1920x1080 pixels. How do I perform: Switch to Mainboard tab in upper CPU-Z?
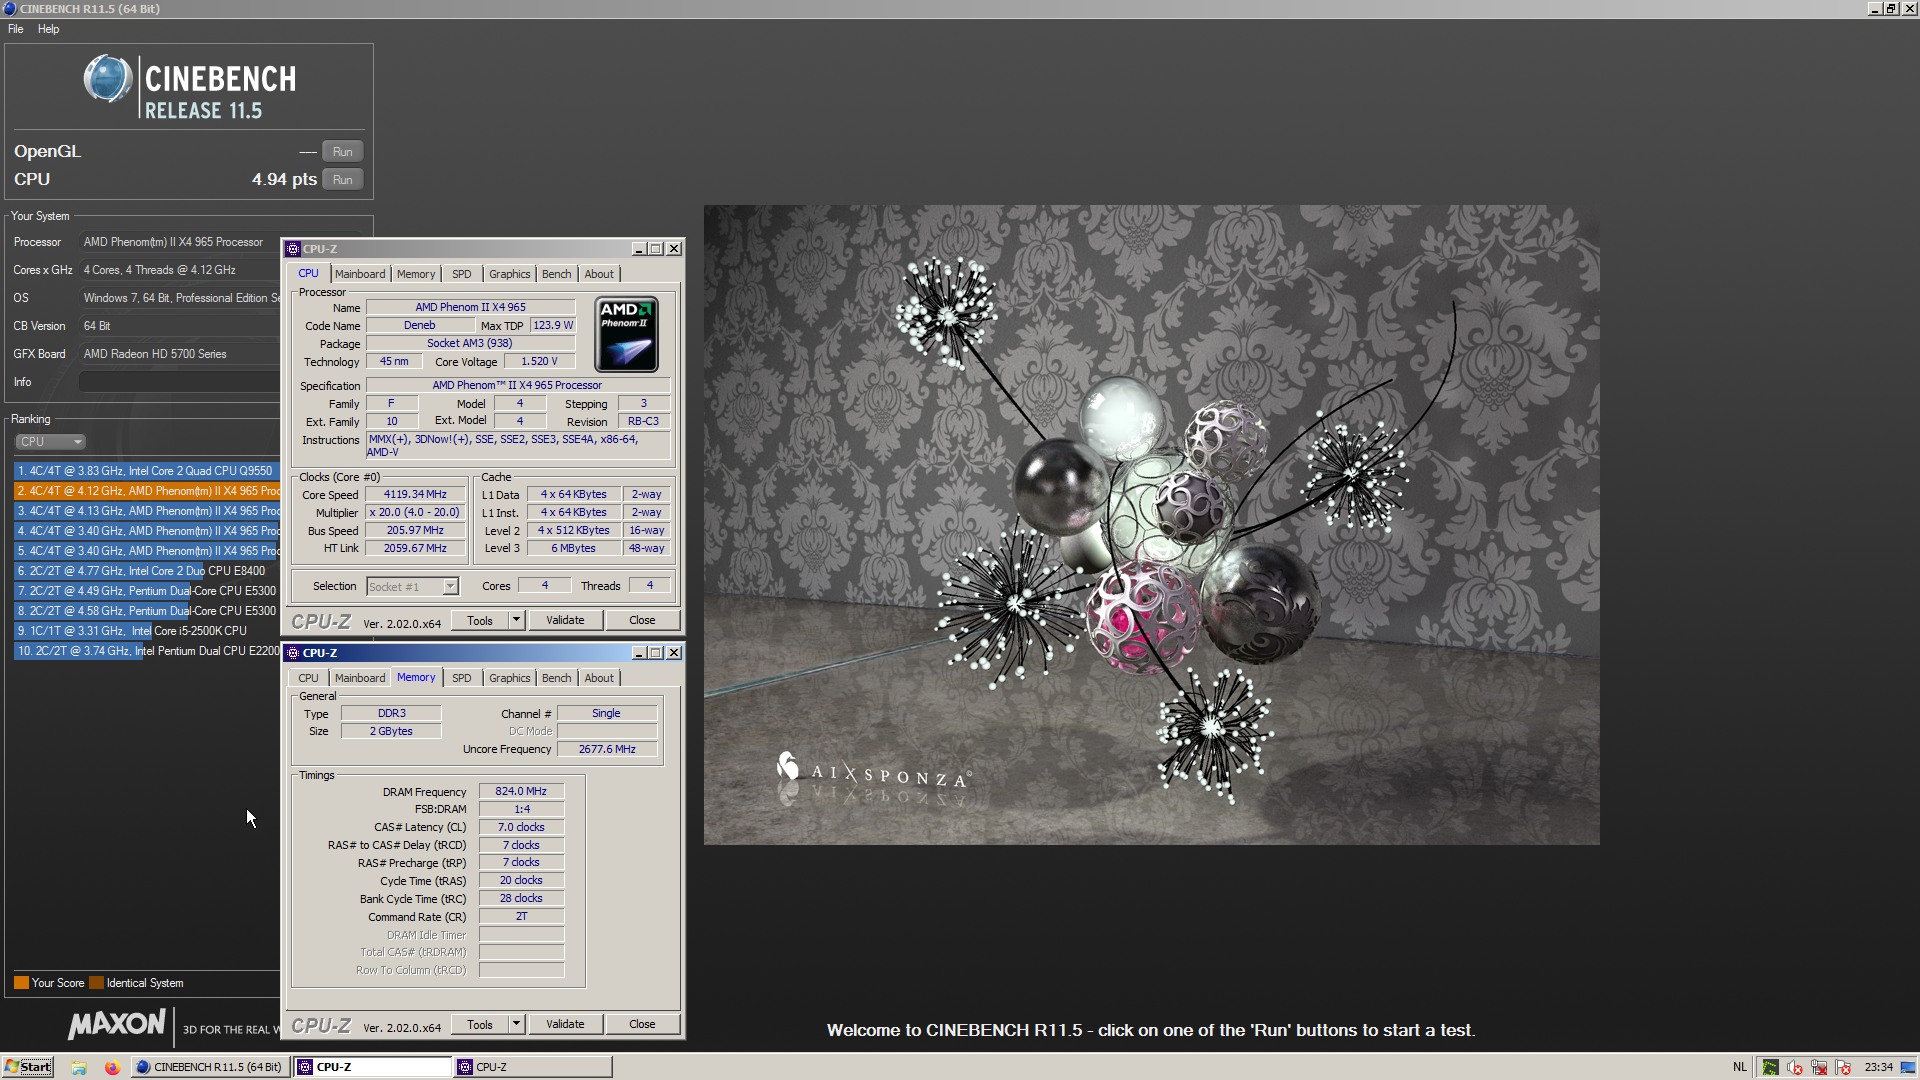pos(360,274)
